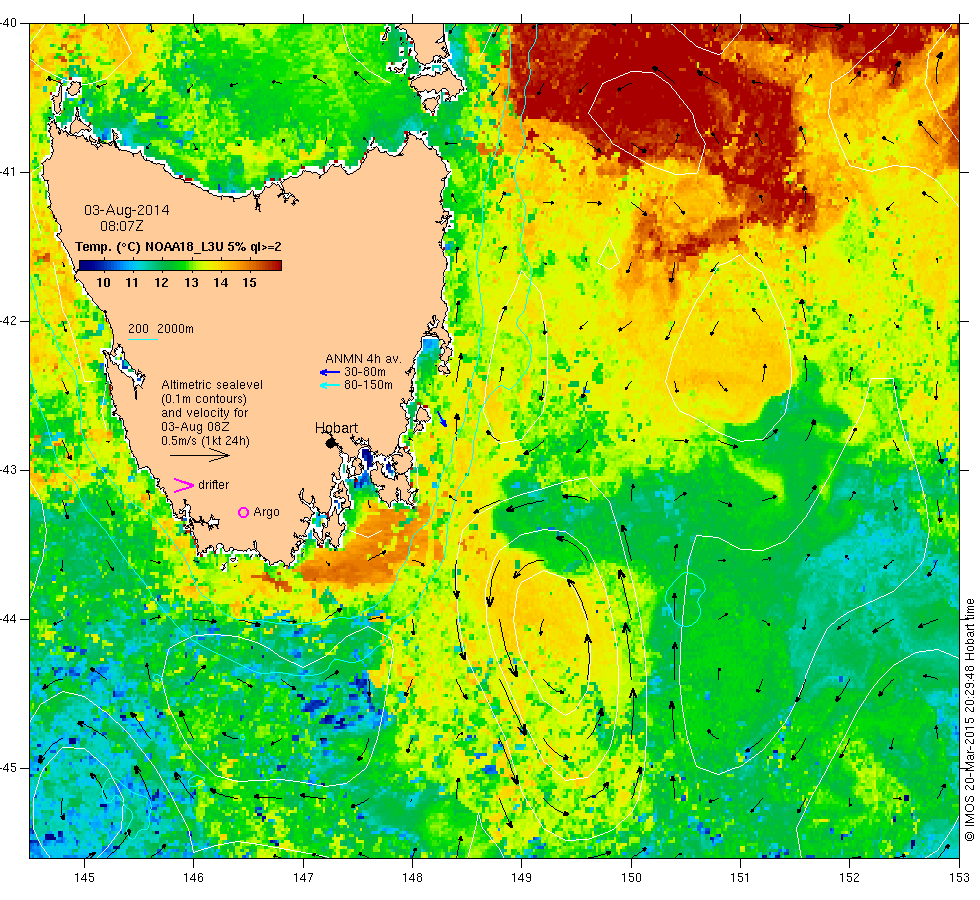Image resolution: width=980 pixels, height=900 pixels.
Task: Click the colorbar value 10
Action: 103,282
